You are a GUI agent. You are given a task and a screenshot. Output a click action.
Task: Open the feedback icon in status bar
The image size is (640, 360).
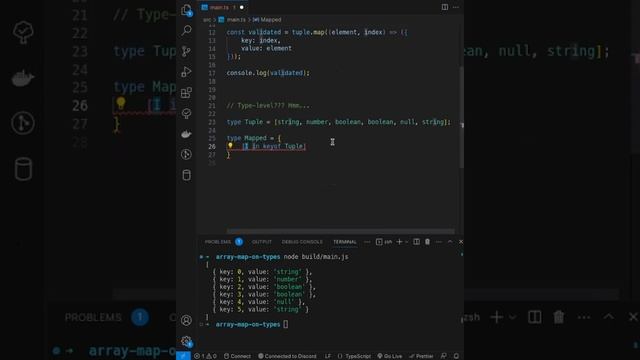point(444,356)
